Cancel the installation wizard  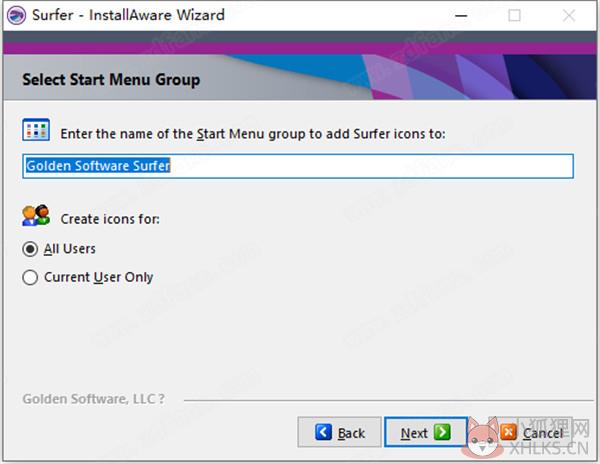pos(531,432)
